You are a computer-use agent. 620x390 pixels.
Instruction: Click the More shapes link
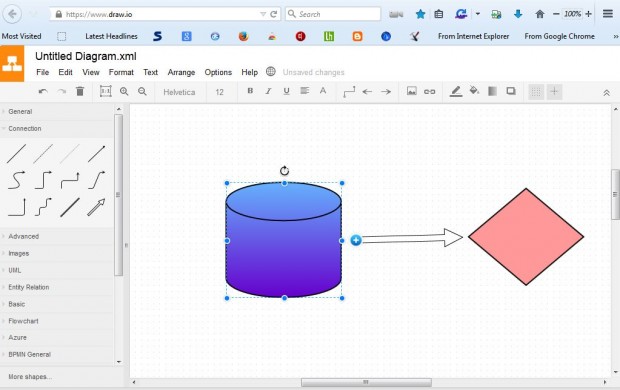[x=30, y=377]
